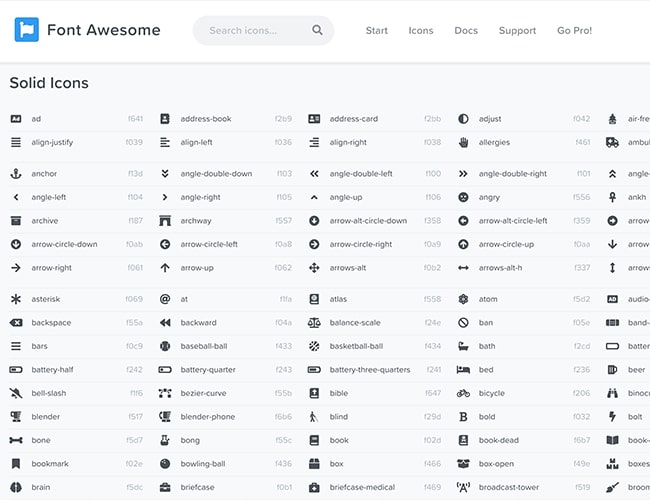Click the book-dead label
This screenshot has height=500, width=650.
[499, 440]
